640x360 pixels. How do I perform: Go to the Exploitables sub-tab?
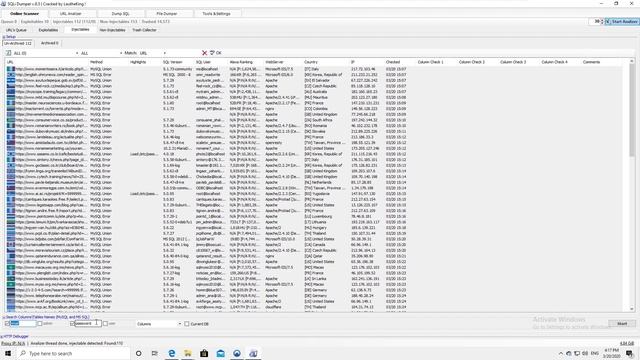(x=48, y=30)
